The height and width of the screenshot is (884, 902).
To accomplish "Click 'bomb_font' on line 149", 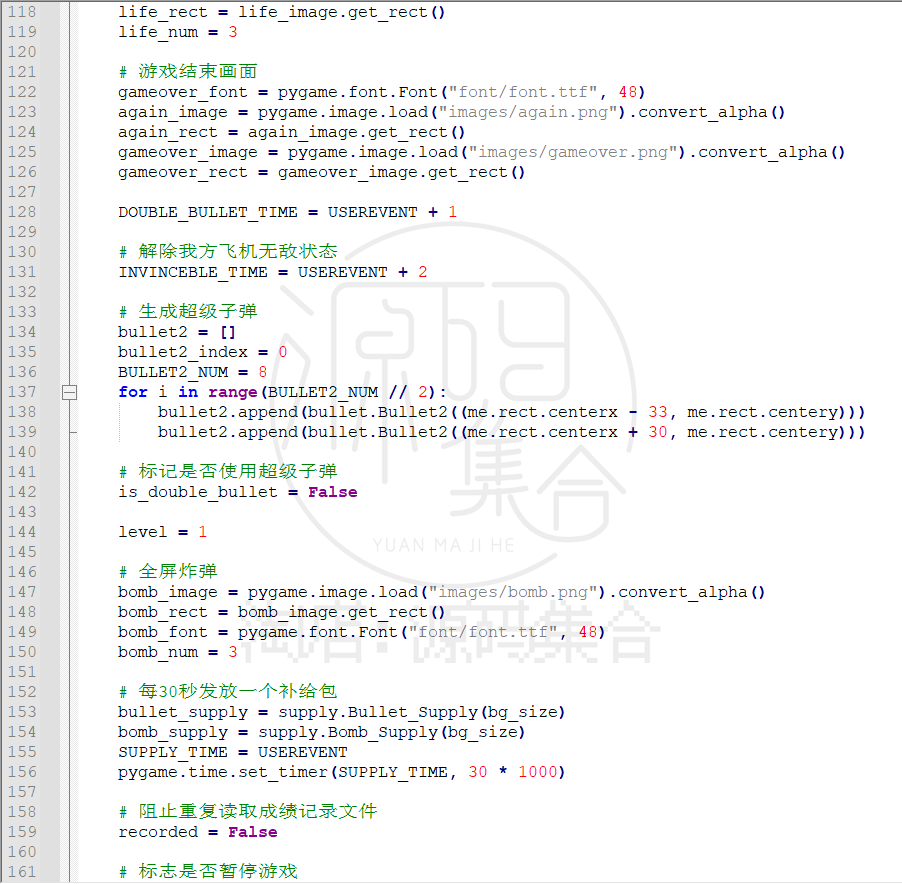I will pos(163,632).
